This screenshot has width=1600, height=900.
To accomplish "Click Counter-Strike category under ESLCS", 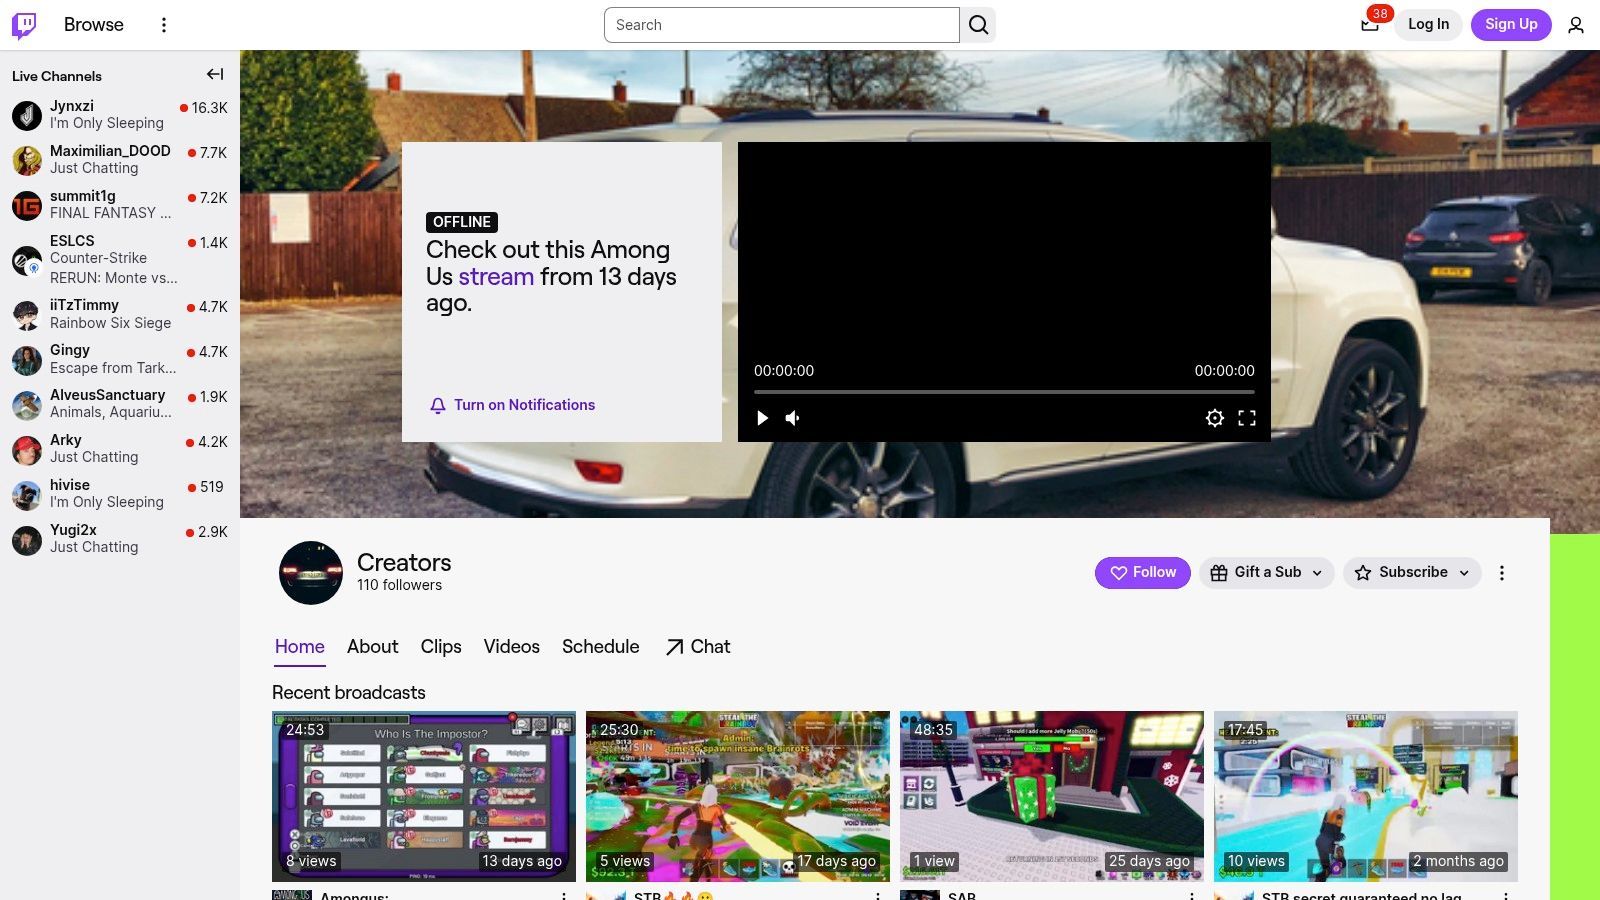I will click(98, 258).
